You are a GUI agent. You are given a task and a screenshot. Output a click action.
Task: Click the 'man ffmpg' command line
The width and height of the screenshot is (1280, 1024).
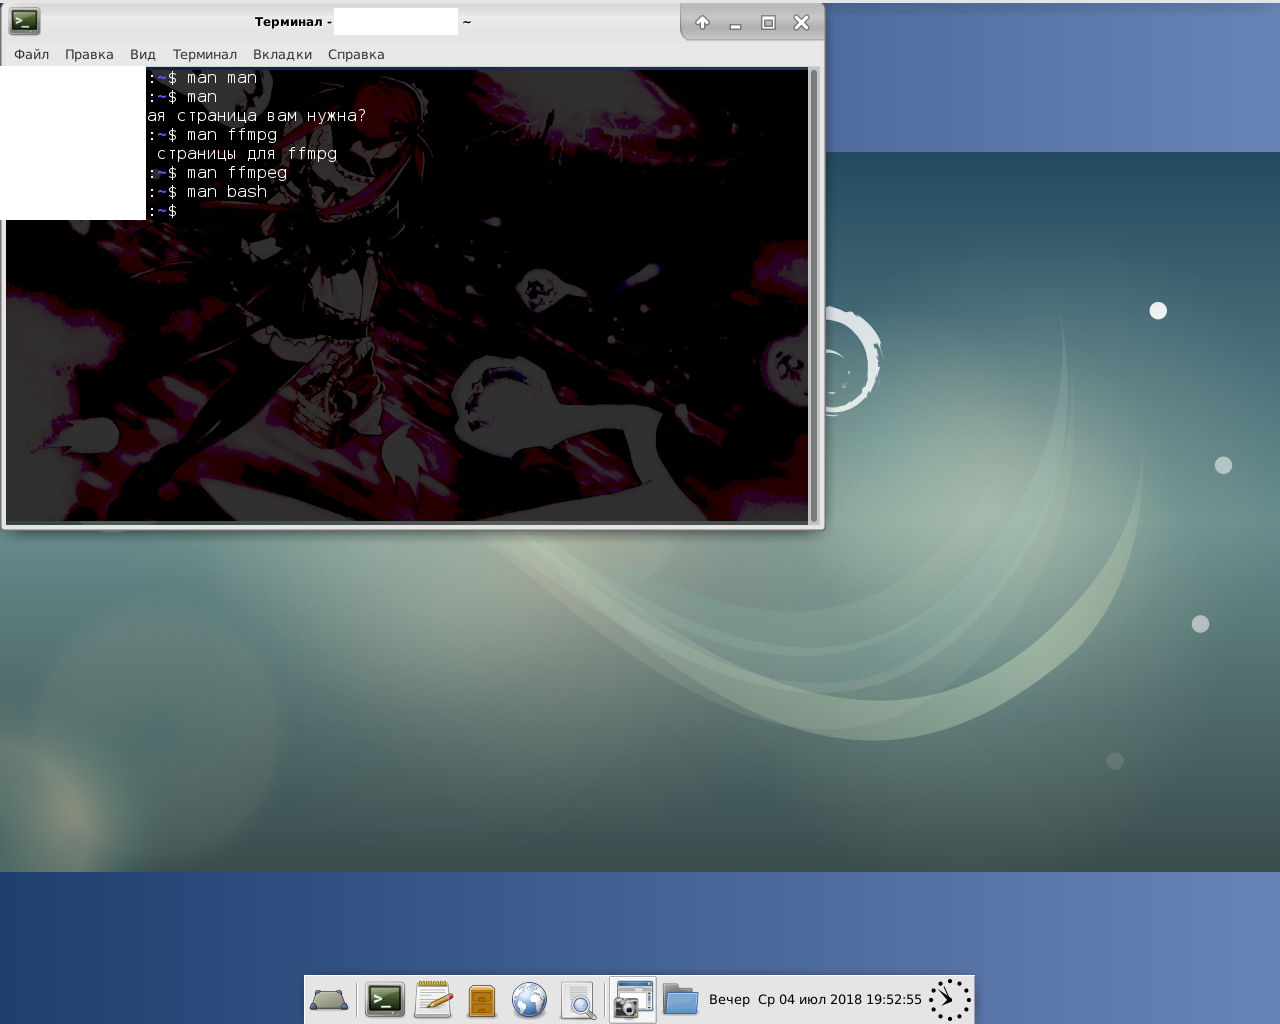232,135
